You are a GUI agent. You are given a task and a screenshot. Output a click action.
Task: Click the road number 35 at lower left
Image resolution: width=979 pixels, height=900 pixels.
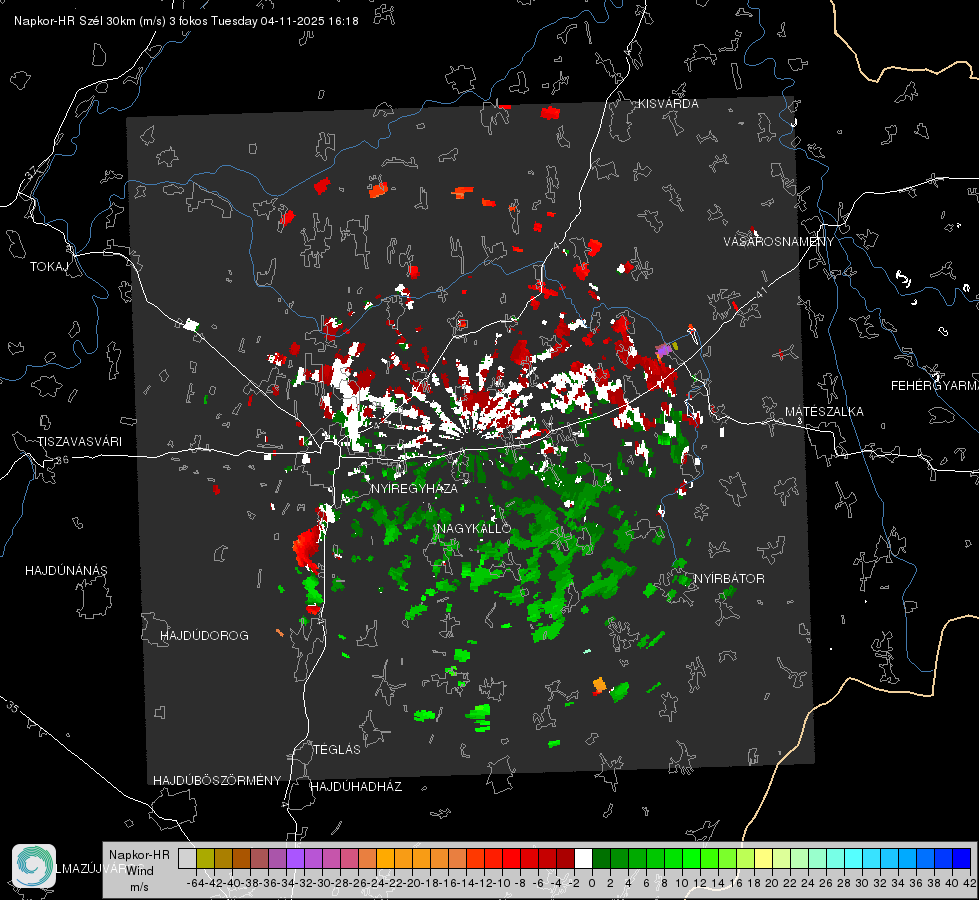tap(12, 706)
